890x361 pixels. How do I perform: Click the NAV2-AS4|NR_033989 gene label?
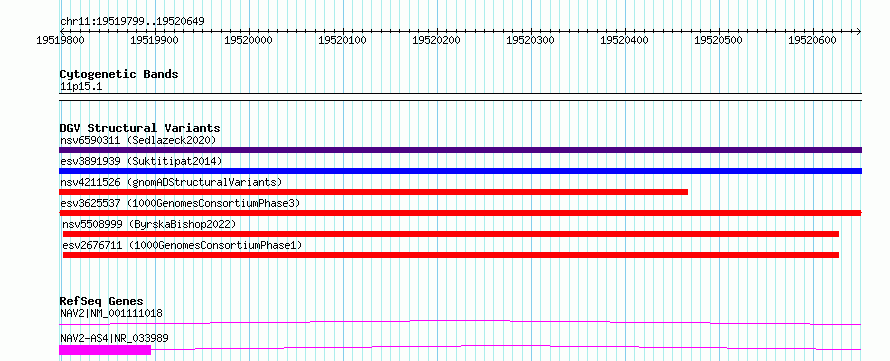click(114, 339)
